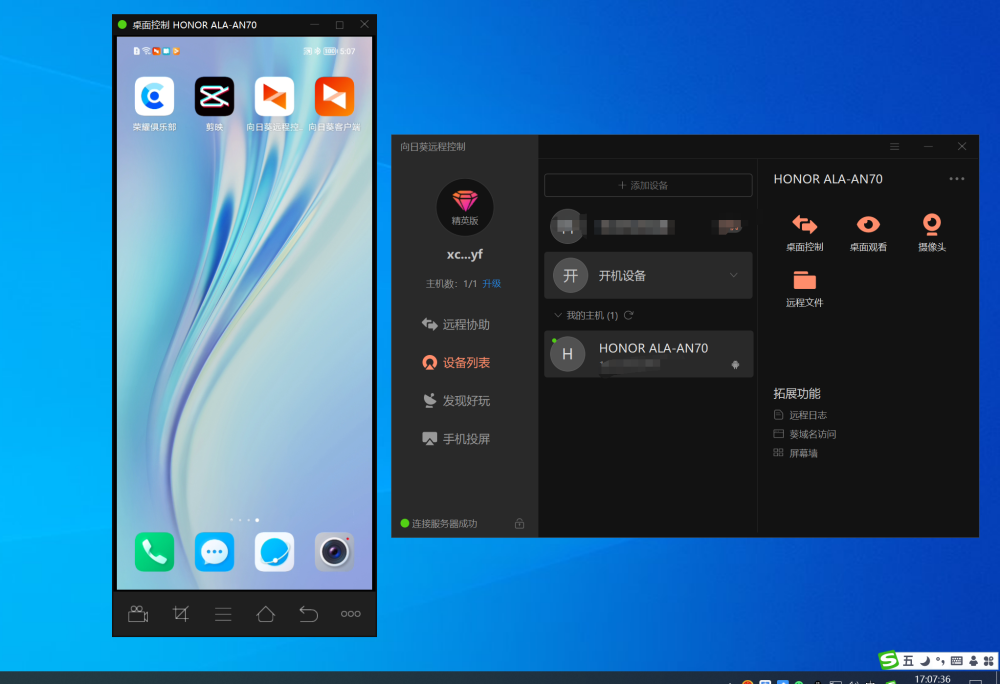Click 连接服务器成功 status text
The image size is (1000, 684).
445,523
